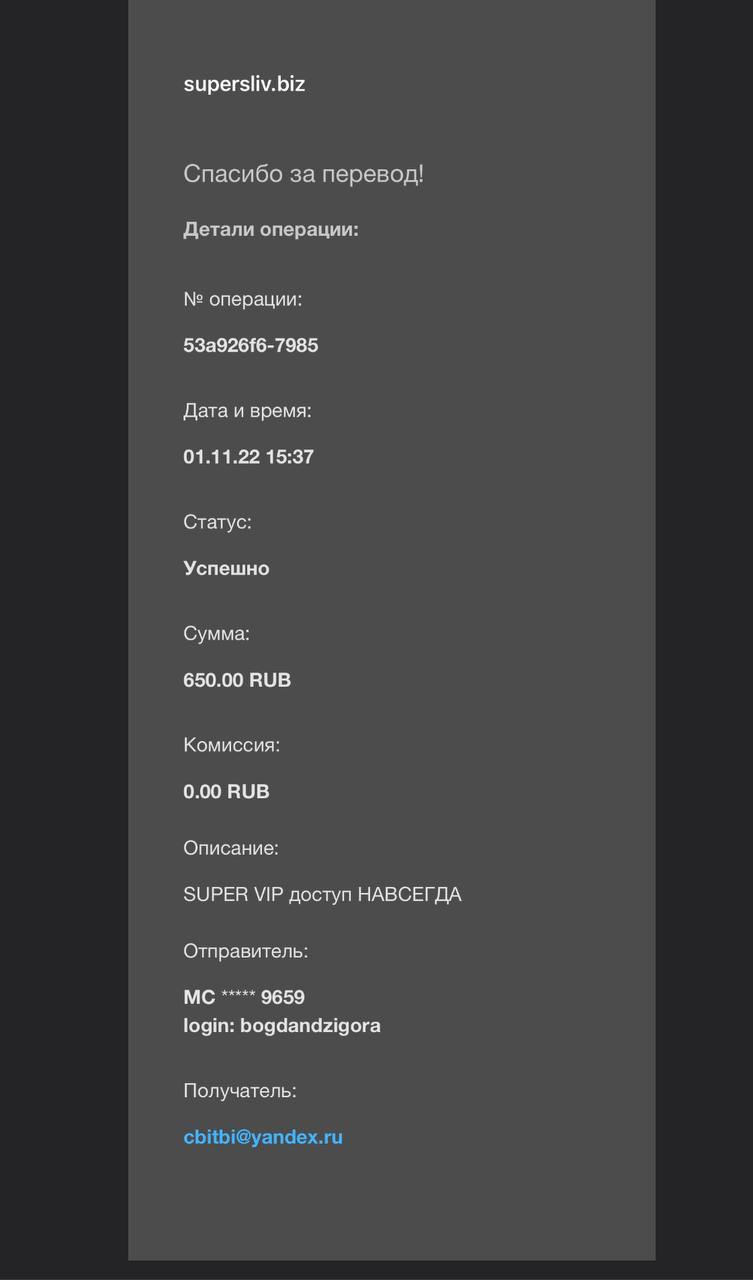
Task: Click the status text Успешно
Action: point(226,569)
